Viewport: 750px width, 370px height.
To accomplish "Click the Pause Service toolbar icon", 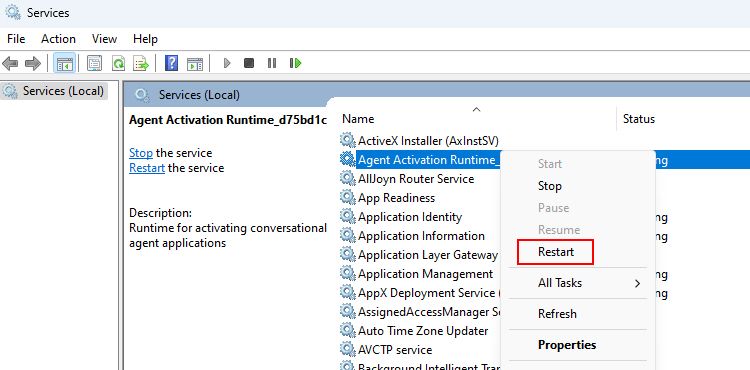I will [x=272, y=63].
